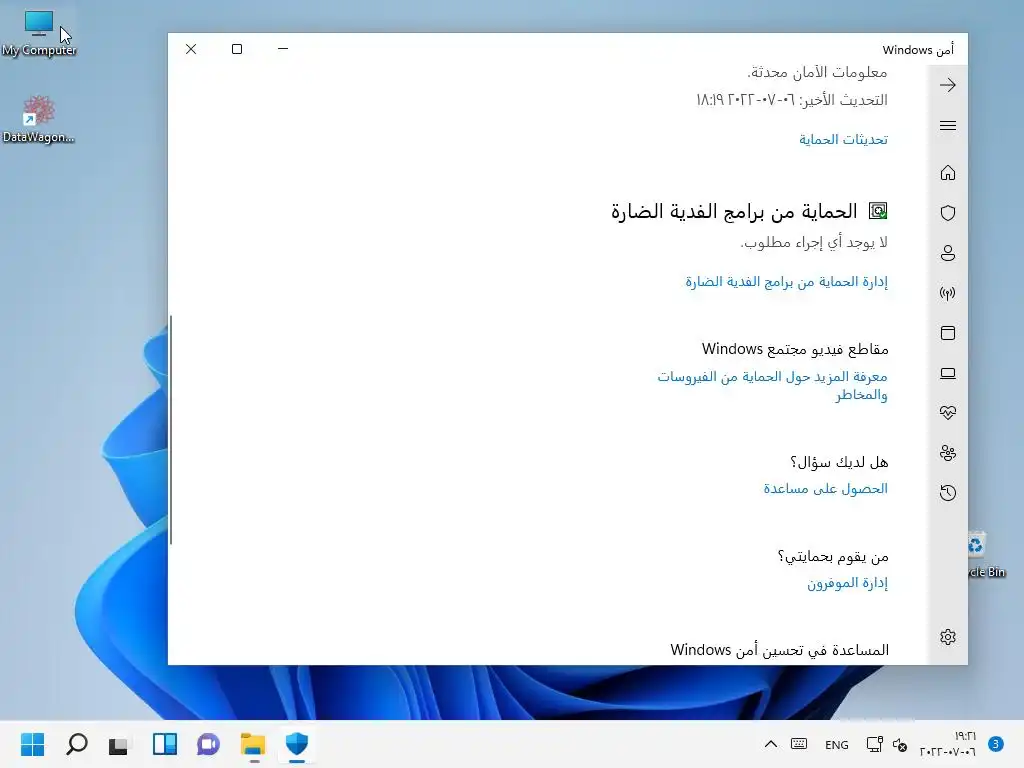Viewport: 1024px width, 768px height.
Task: Maximize the Windows Security window
Action: click(x=237, y=49)
